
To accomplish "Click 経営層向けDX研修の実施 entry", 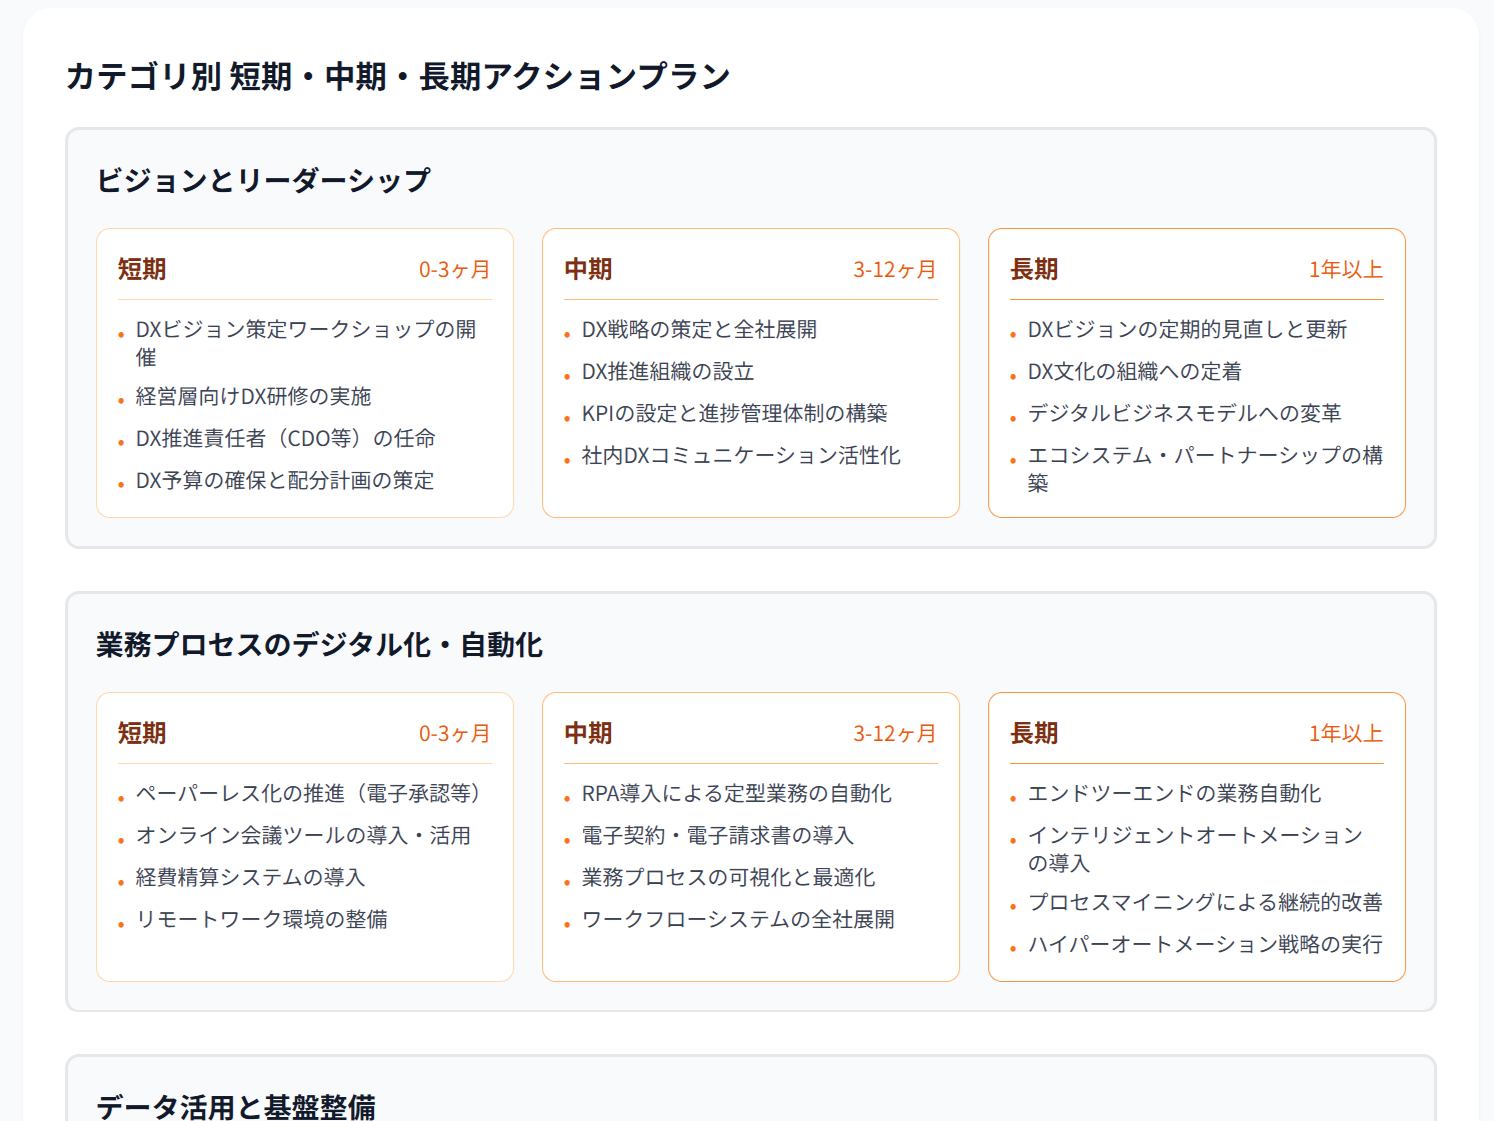I will [253, 396].
